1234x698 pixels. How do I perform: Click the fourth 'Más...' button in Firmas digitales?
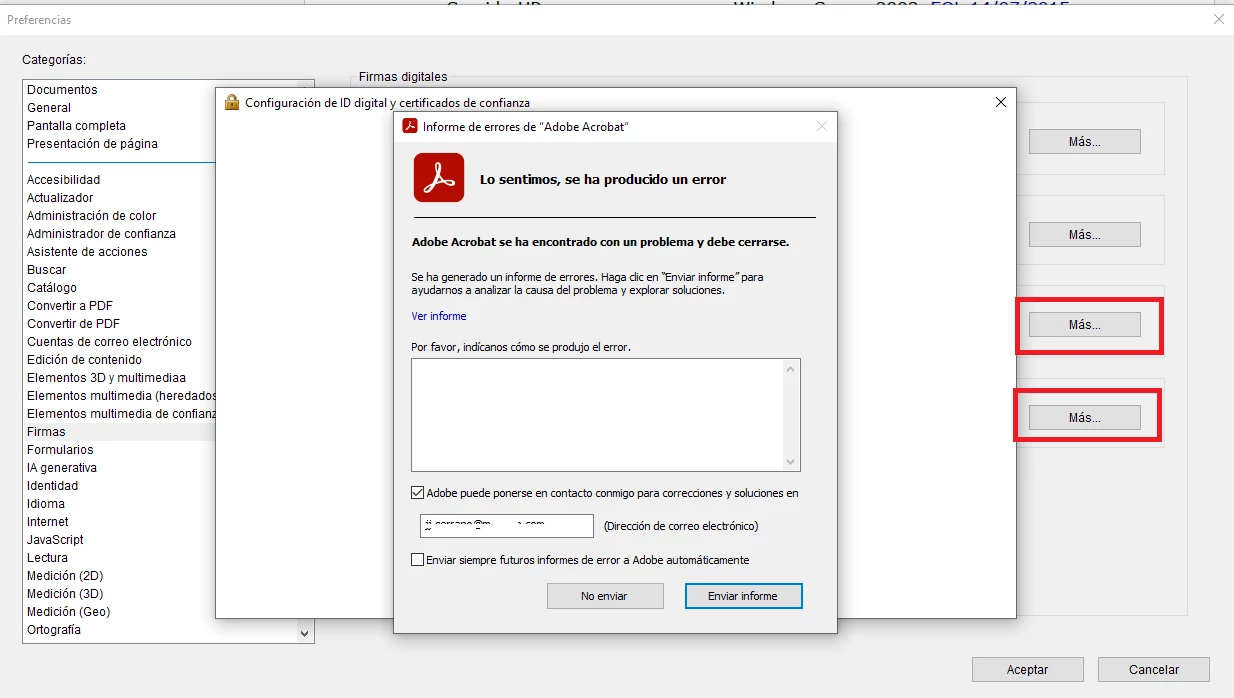(1085, 418)
